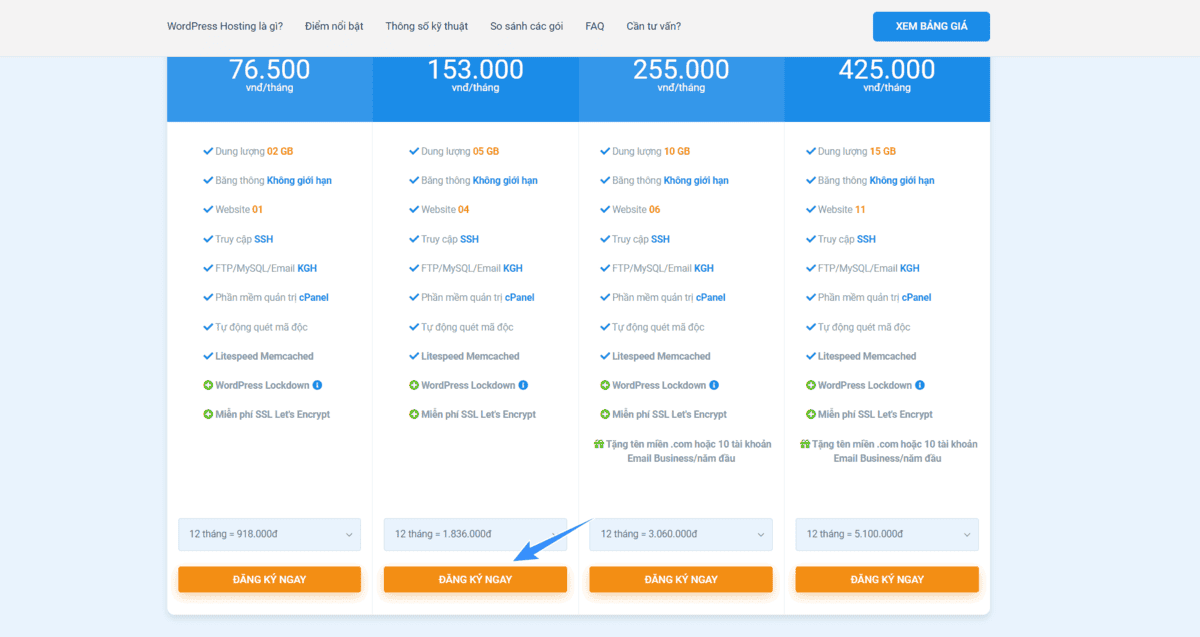The width and height of the screenshot is (1200, 637).
Task: Click info icon beside WordPress Lockdown, 10 GB plan
Action: [714, 385]
